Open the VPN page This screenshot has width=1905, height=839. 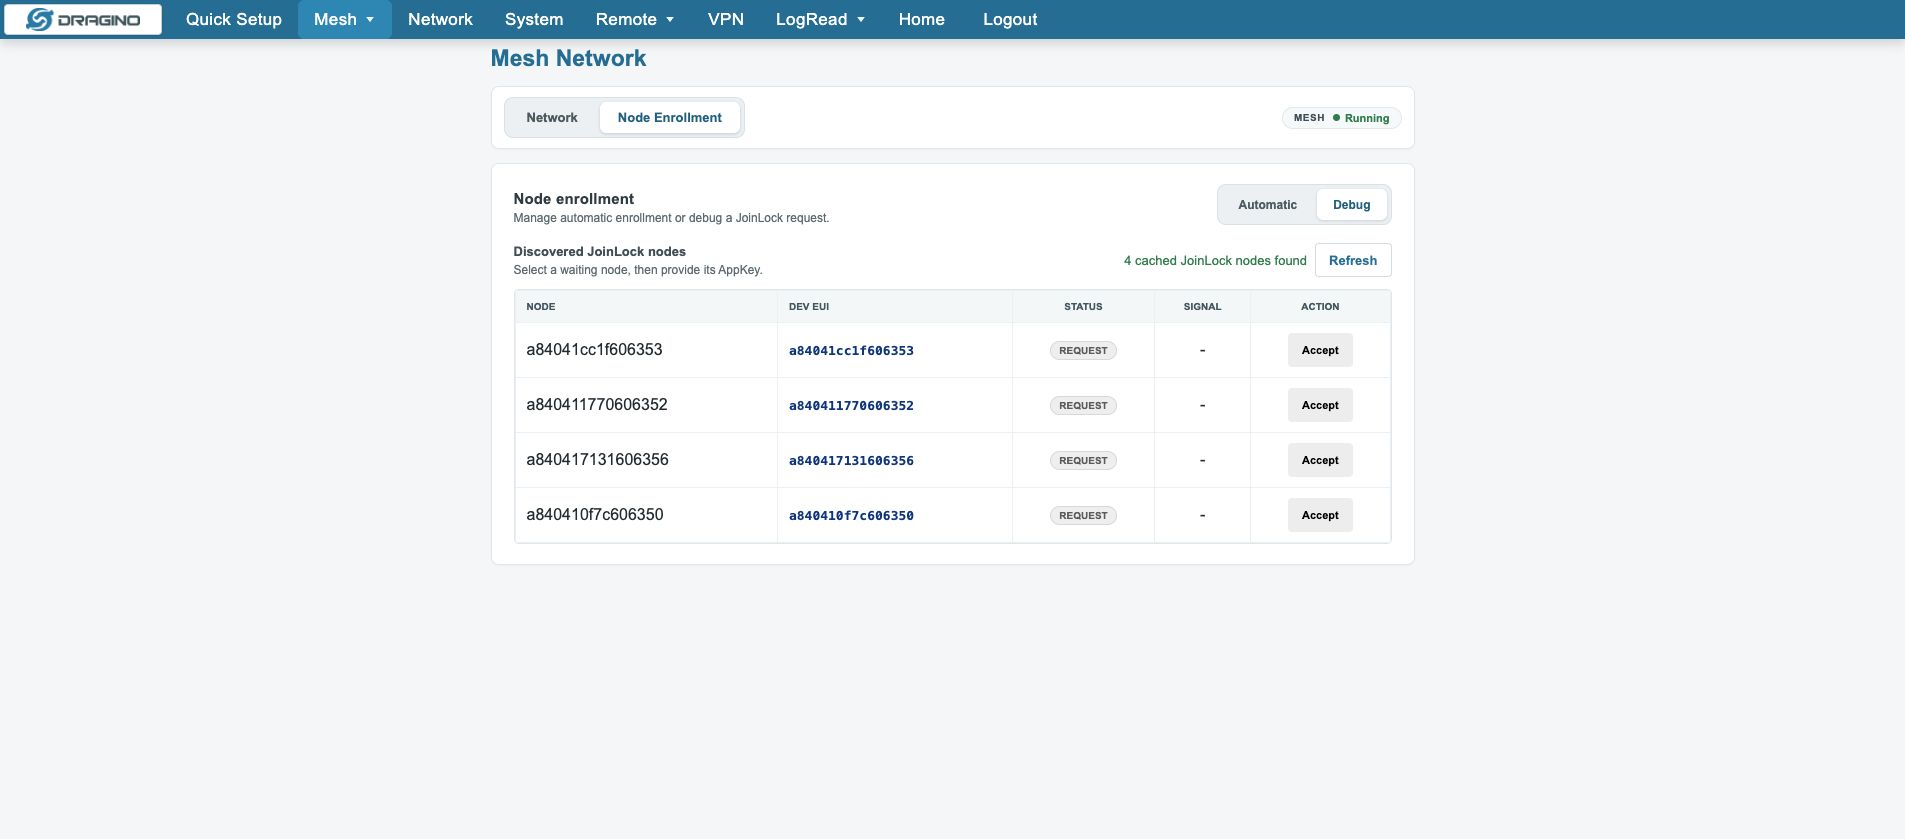coord(726,19)
